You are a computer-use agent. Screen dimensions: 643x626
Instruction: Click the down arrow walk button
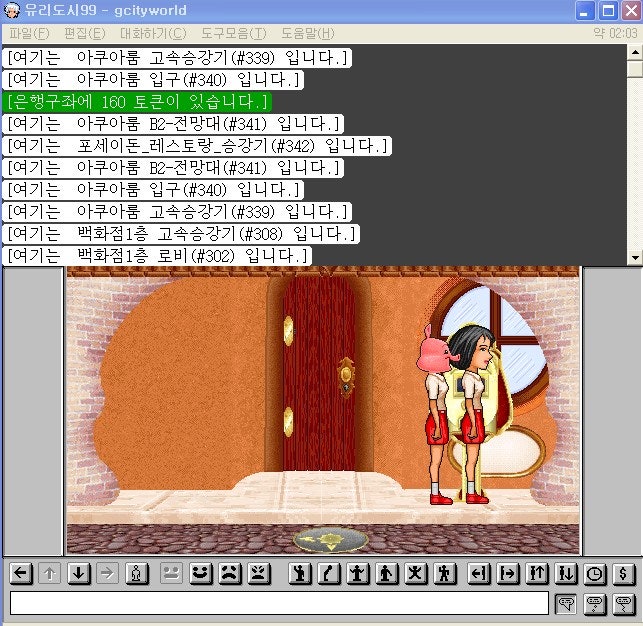(79, 574)
